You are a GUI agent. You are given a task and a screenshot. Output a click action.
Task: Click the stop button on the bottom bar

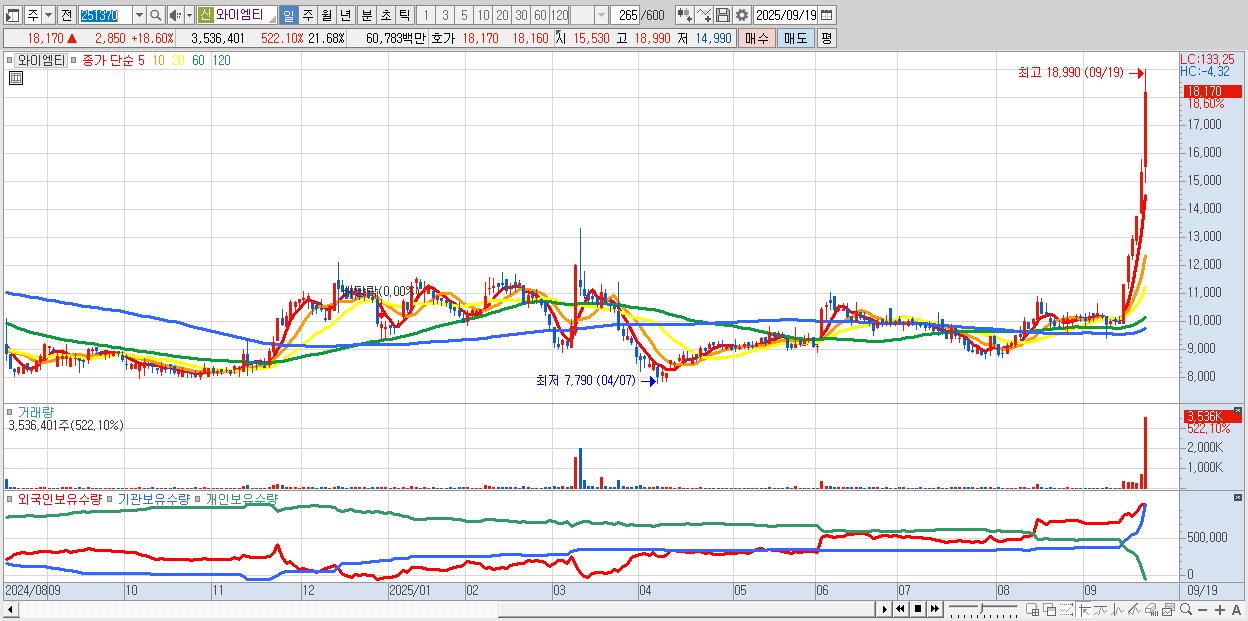[x=917, y=609]
